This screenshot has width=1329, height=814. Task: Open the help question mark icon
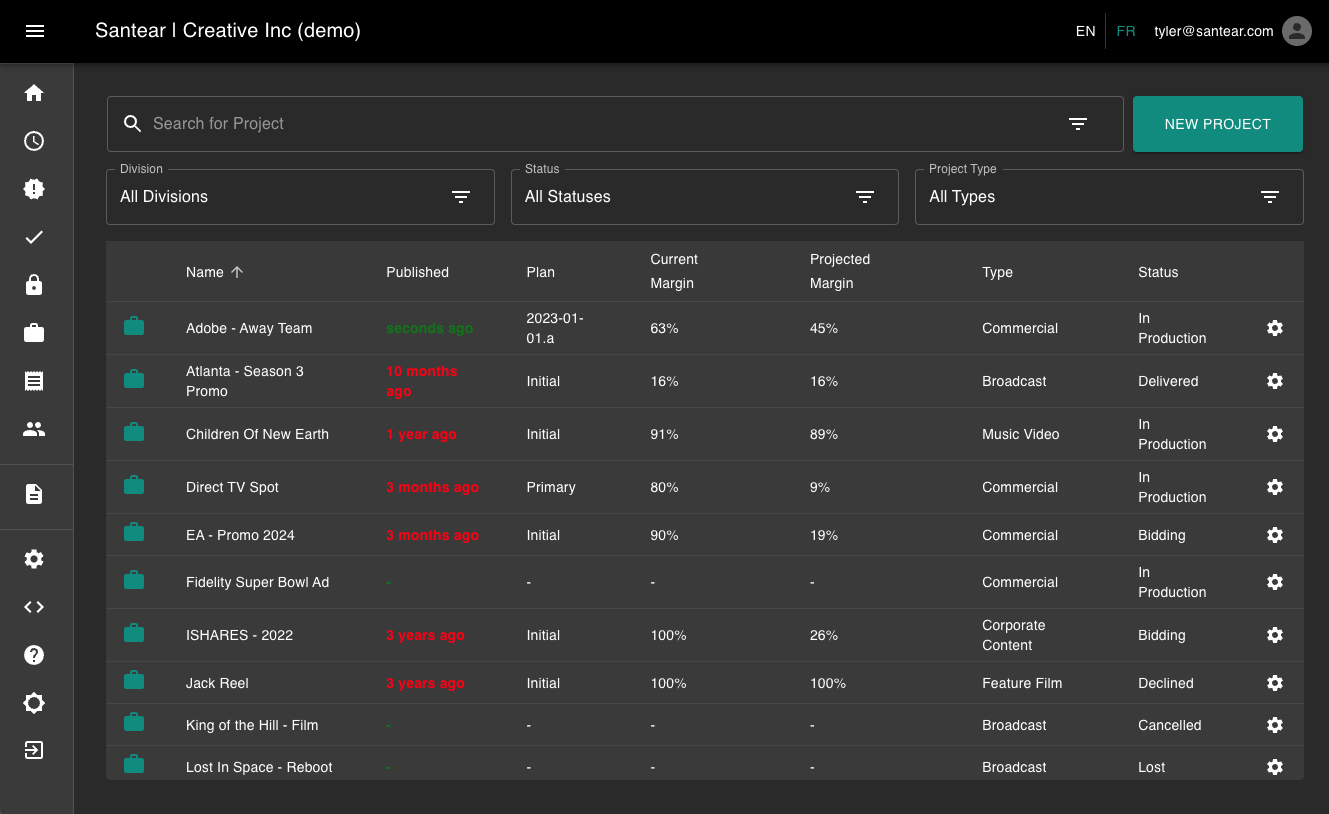34,655
